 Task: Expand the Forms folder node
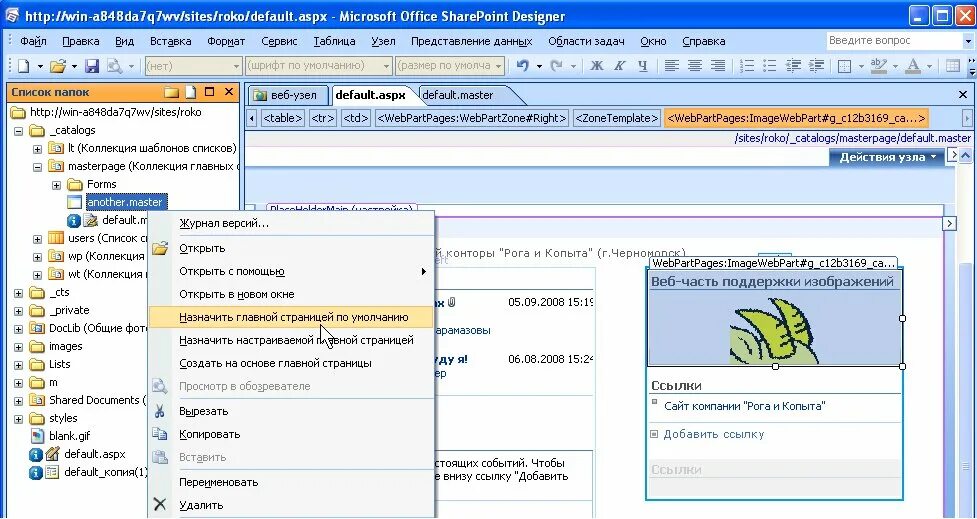[x=57, y=185]
